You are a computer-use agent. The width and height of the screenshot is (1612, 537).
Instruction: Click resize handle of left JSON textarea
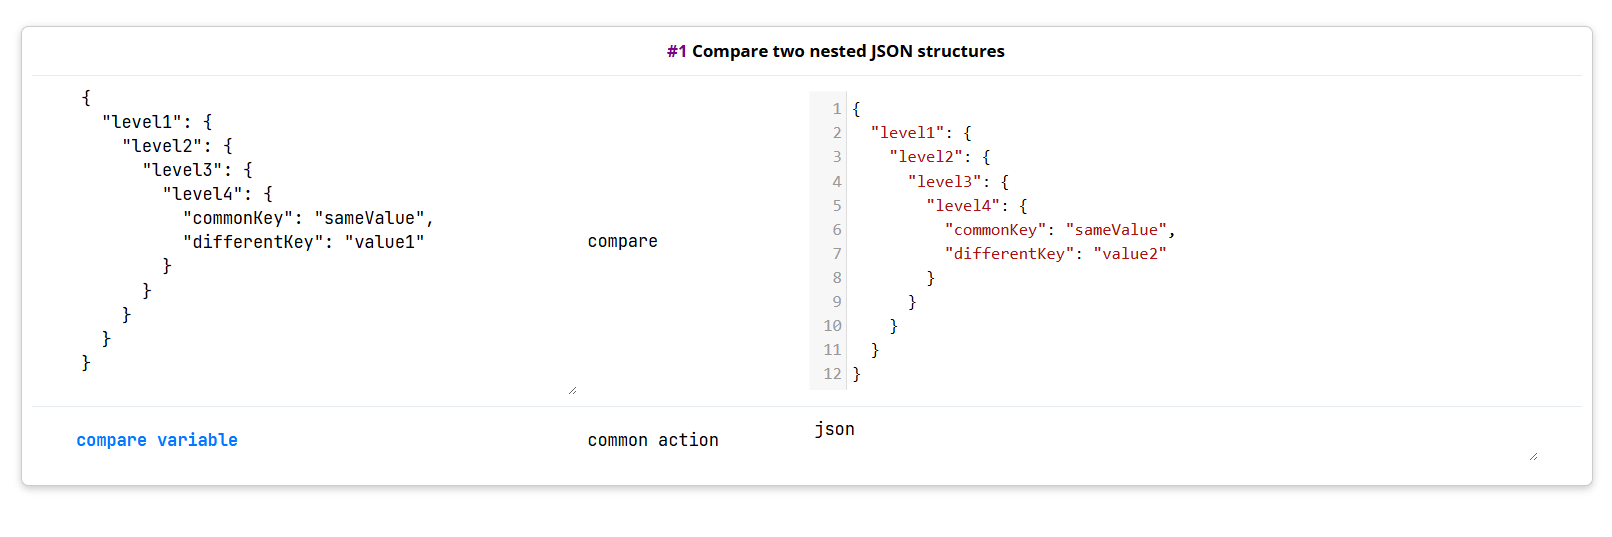[572, 390]
